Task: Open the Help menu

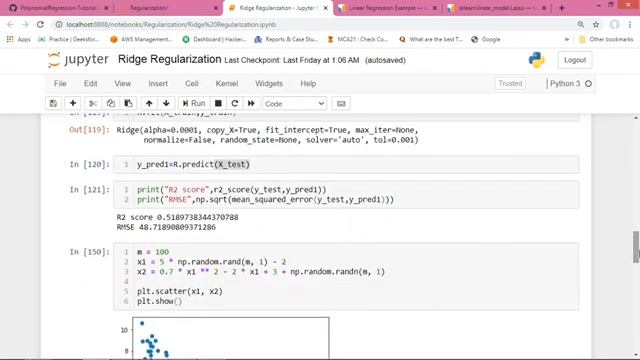Action: [308, 84]
